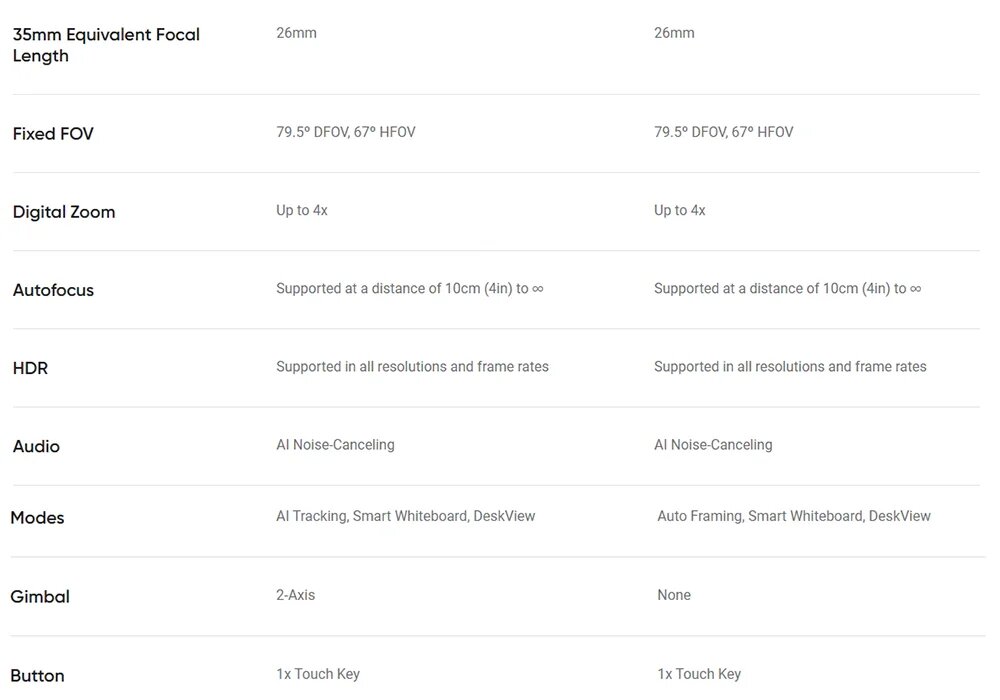This screenshot has height=700, width=1000.
Task: Click the None gimbal value
Action: [673, 595]
